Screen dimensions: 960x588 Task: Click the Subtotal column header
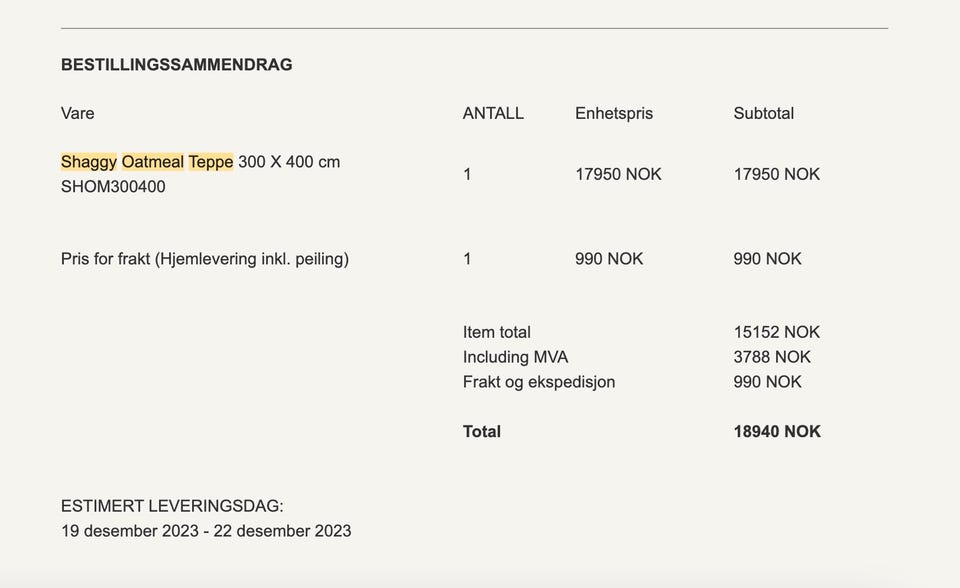tap(764, 113)
